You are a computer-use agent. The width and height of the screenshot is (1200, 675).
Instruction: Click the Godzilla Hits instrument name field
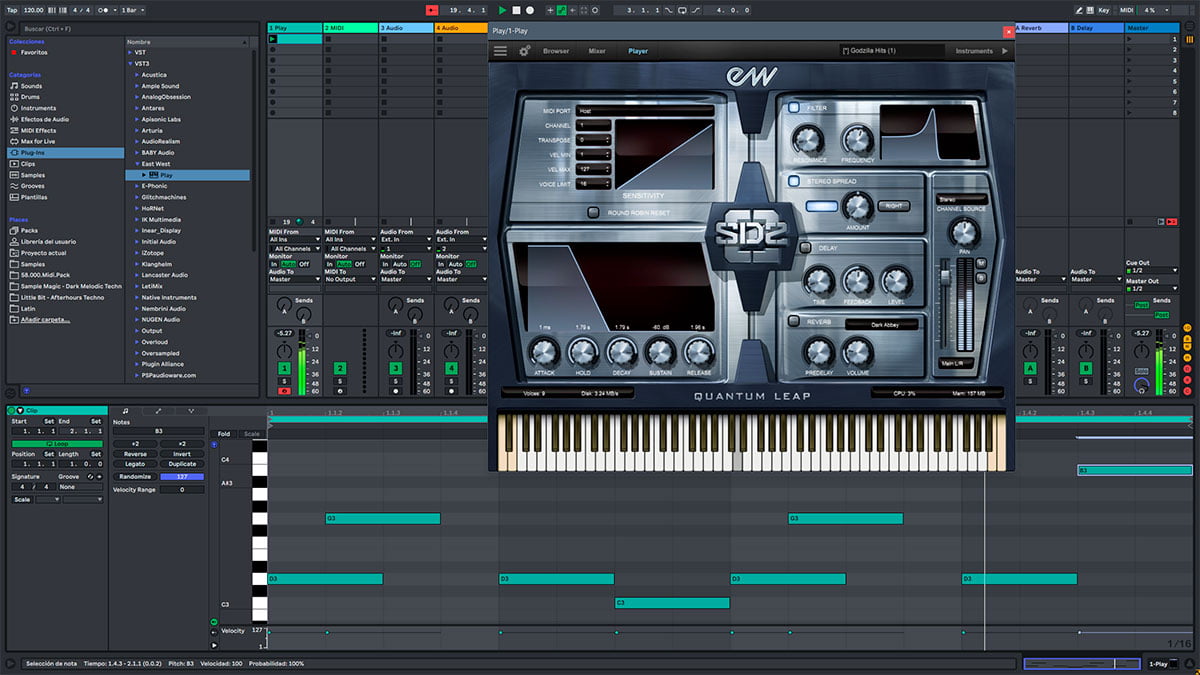tap(892, 51)
